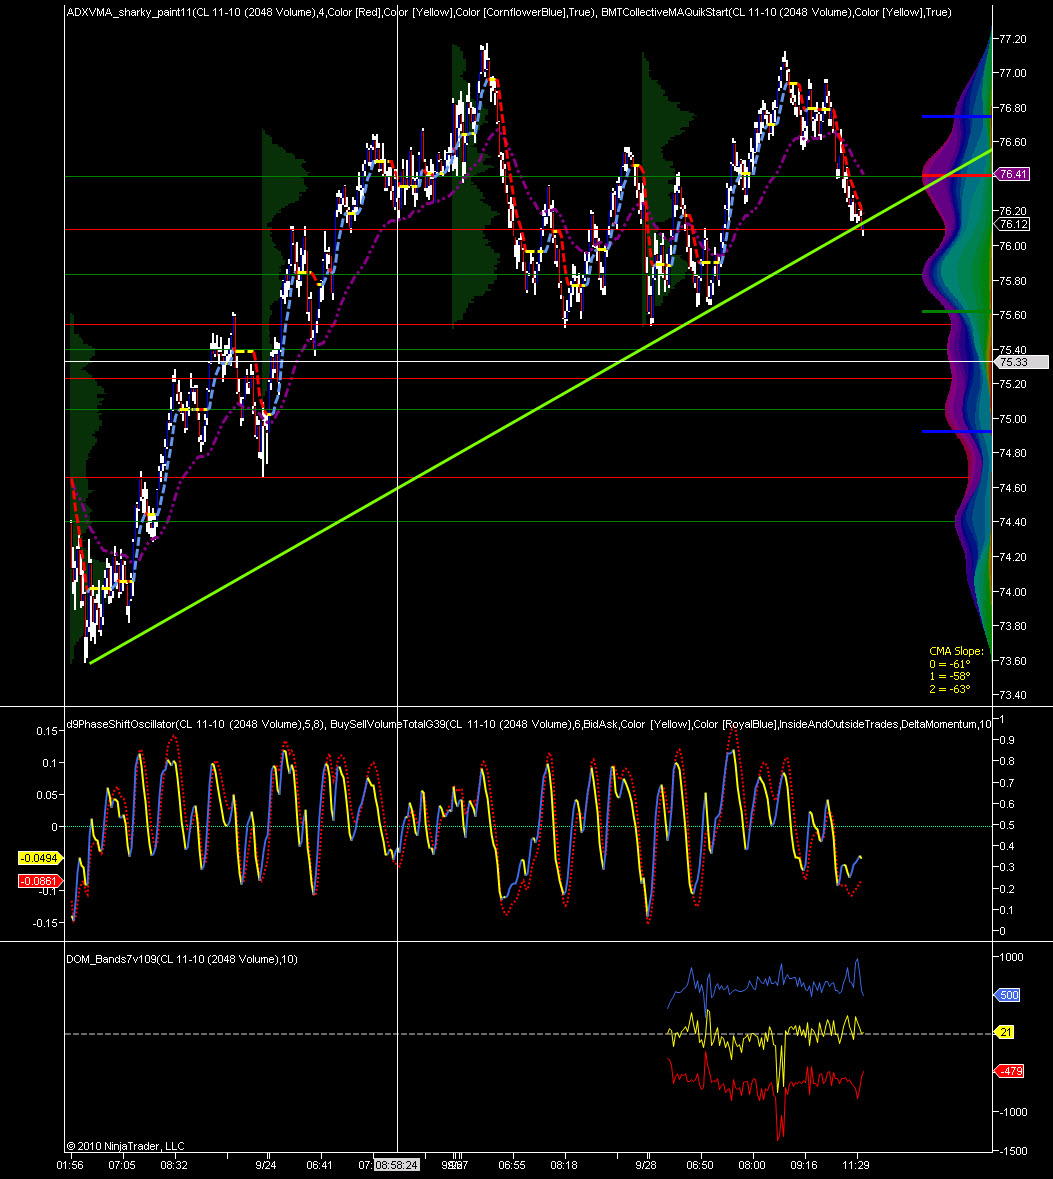This screenshot has width=1053, height=1179.
Task: Click the 06:41 time axis label
Action: pyautogui.click(x=319, y=1165)
